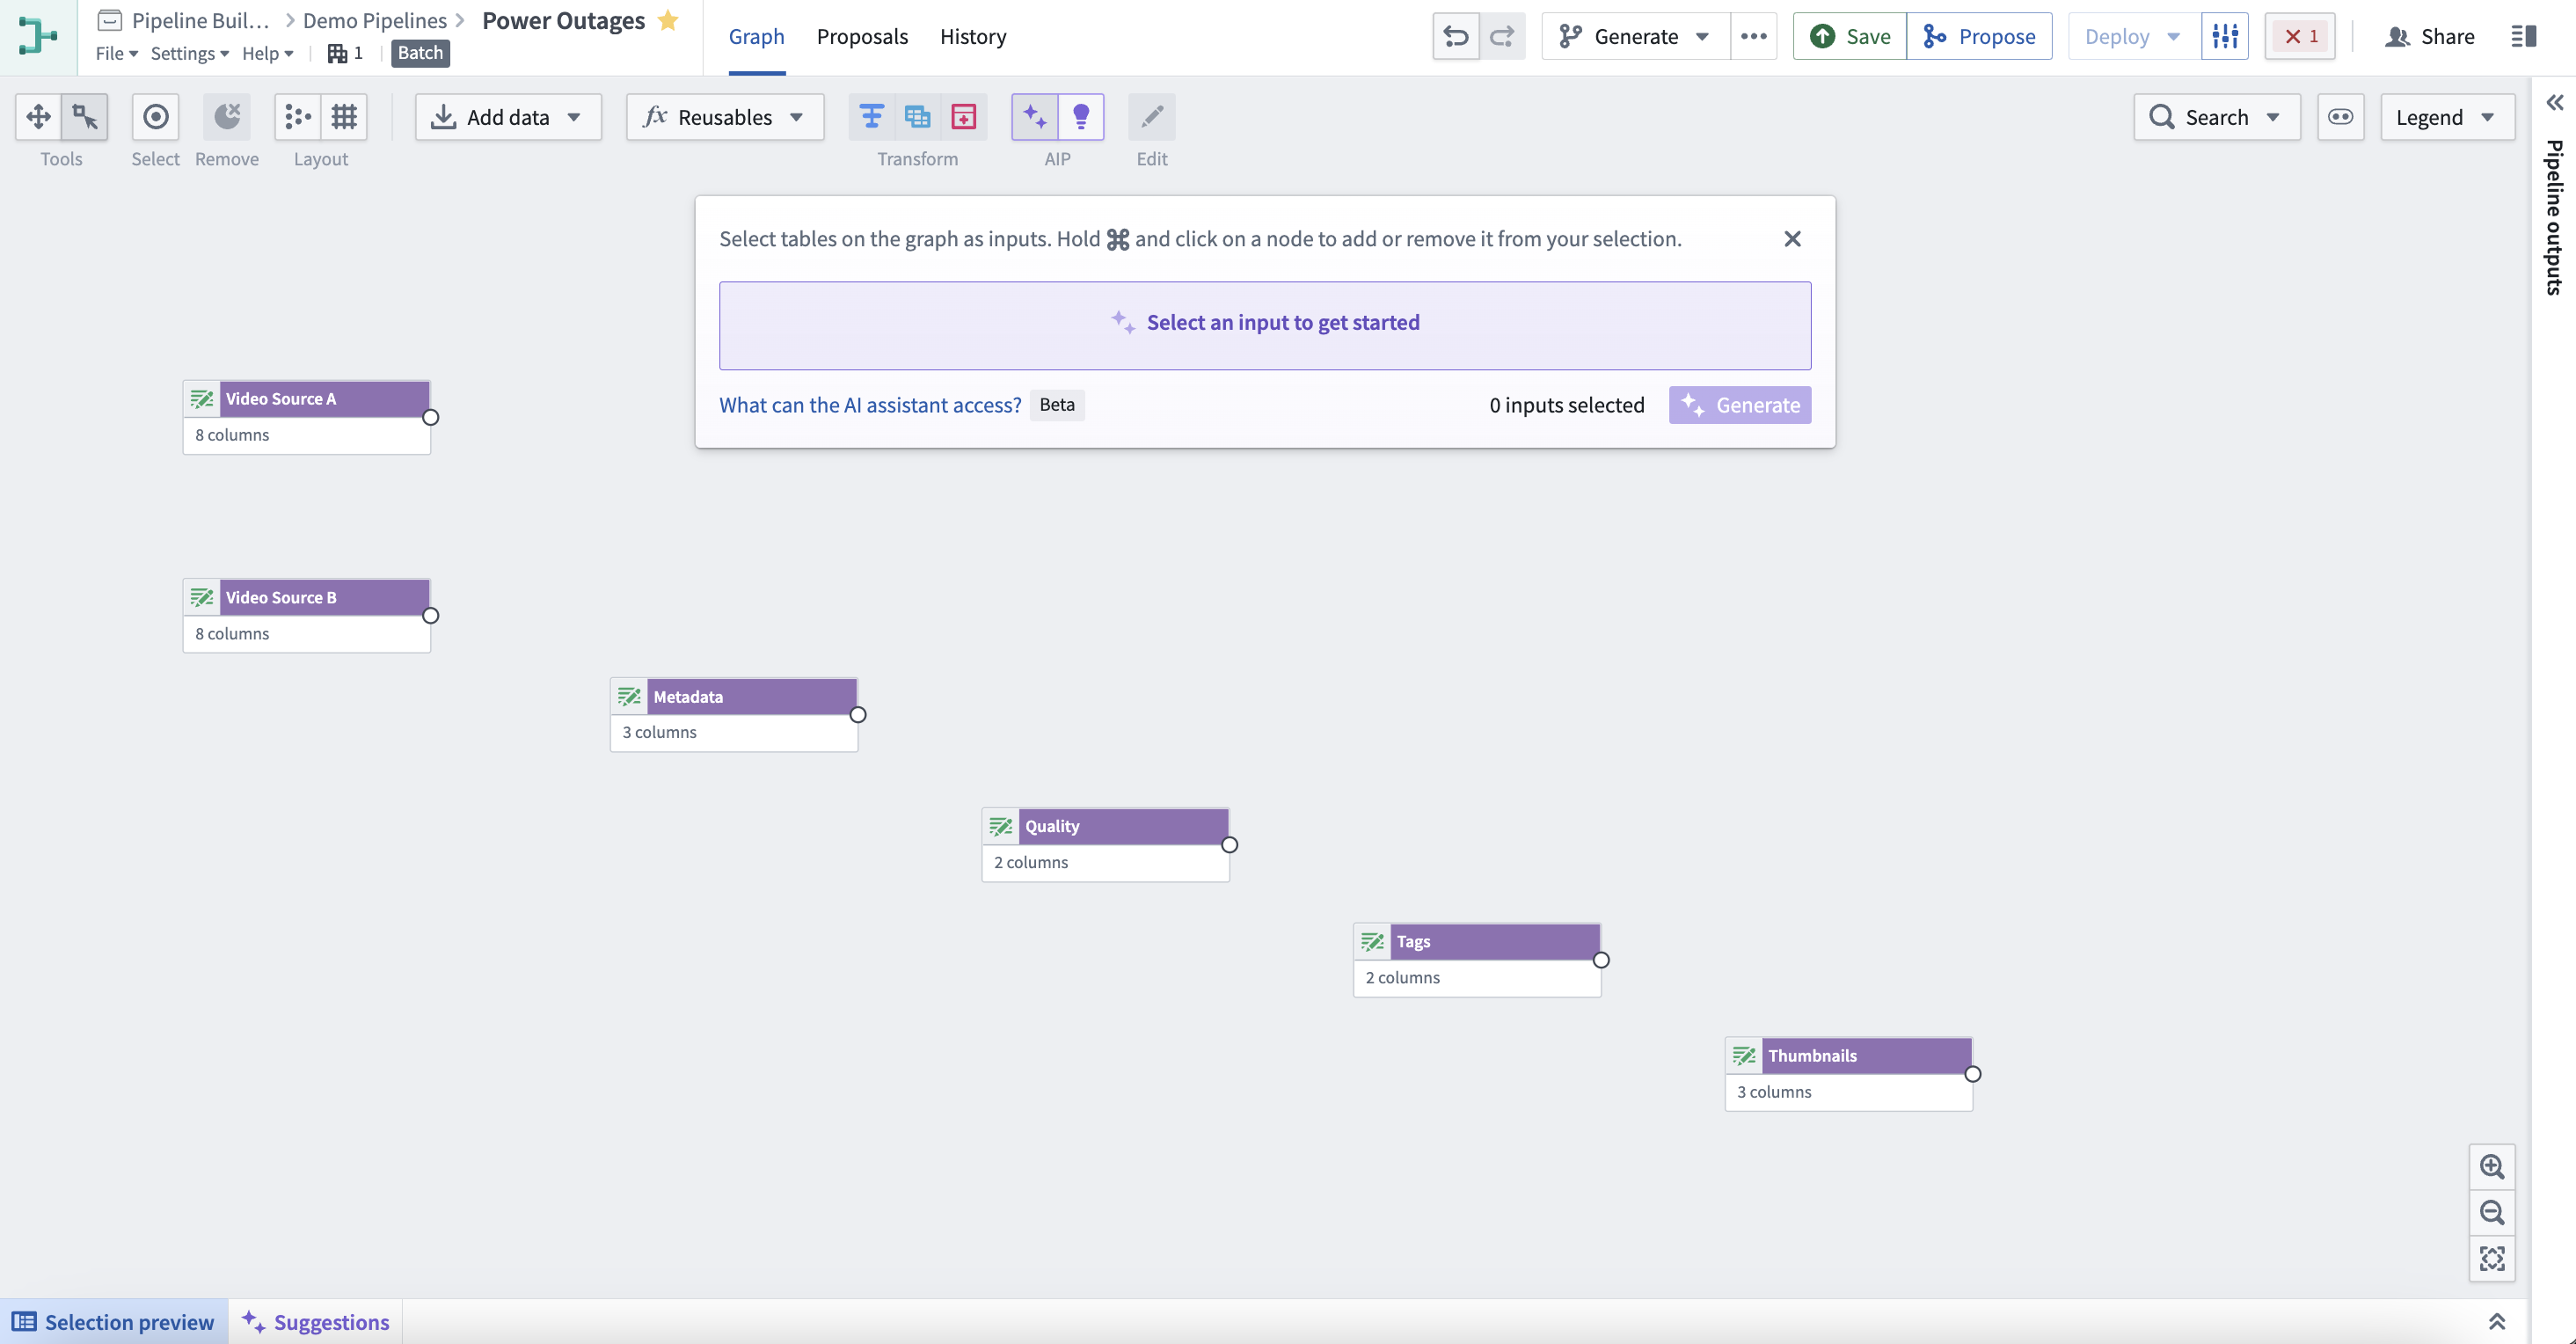The image size is (2576, 1344).
Task: Click the join tables transform icon
Action: [x=917, y=117]
